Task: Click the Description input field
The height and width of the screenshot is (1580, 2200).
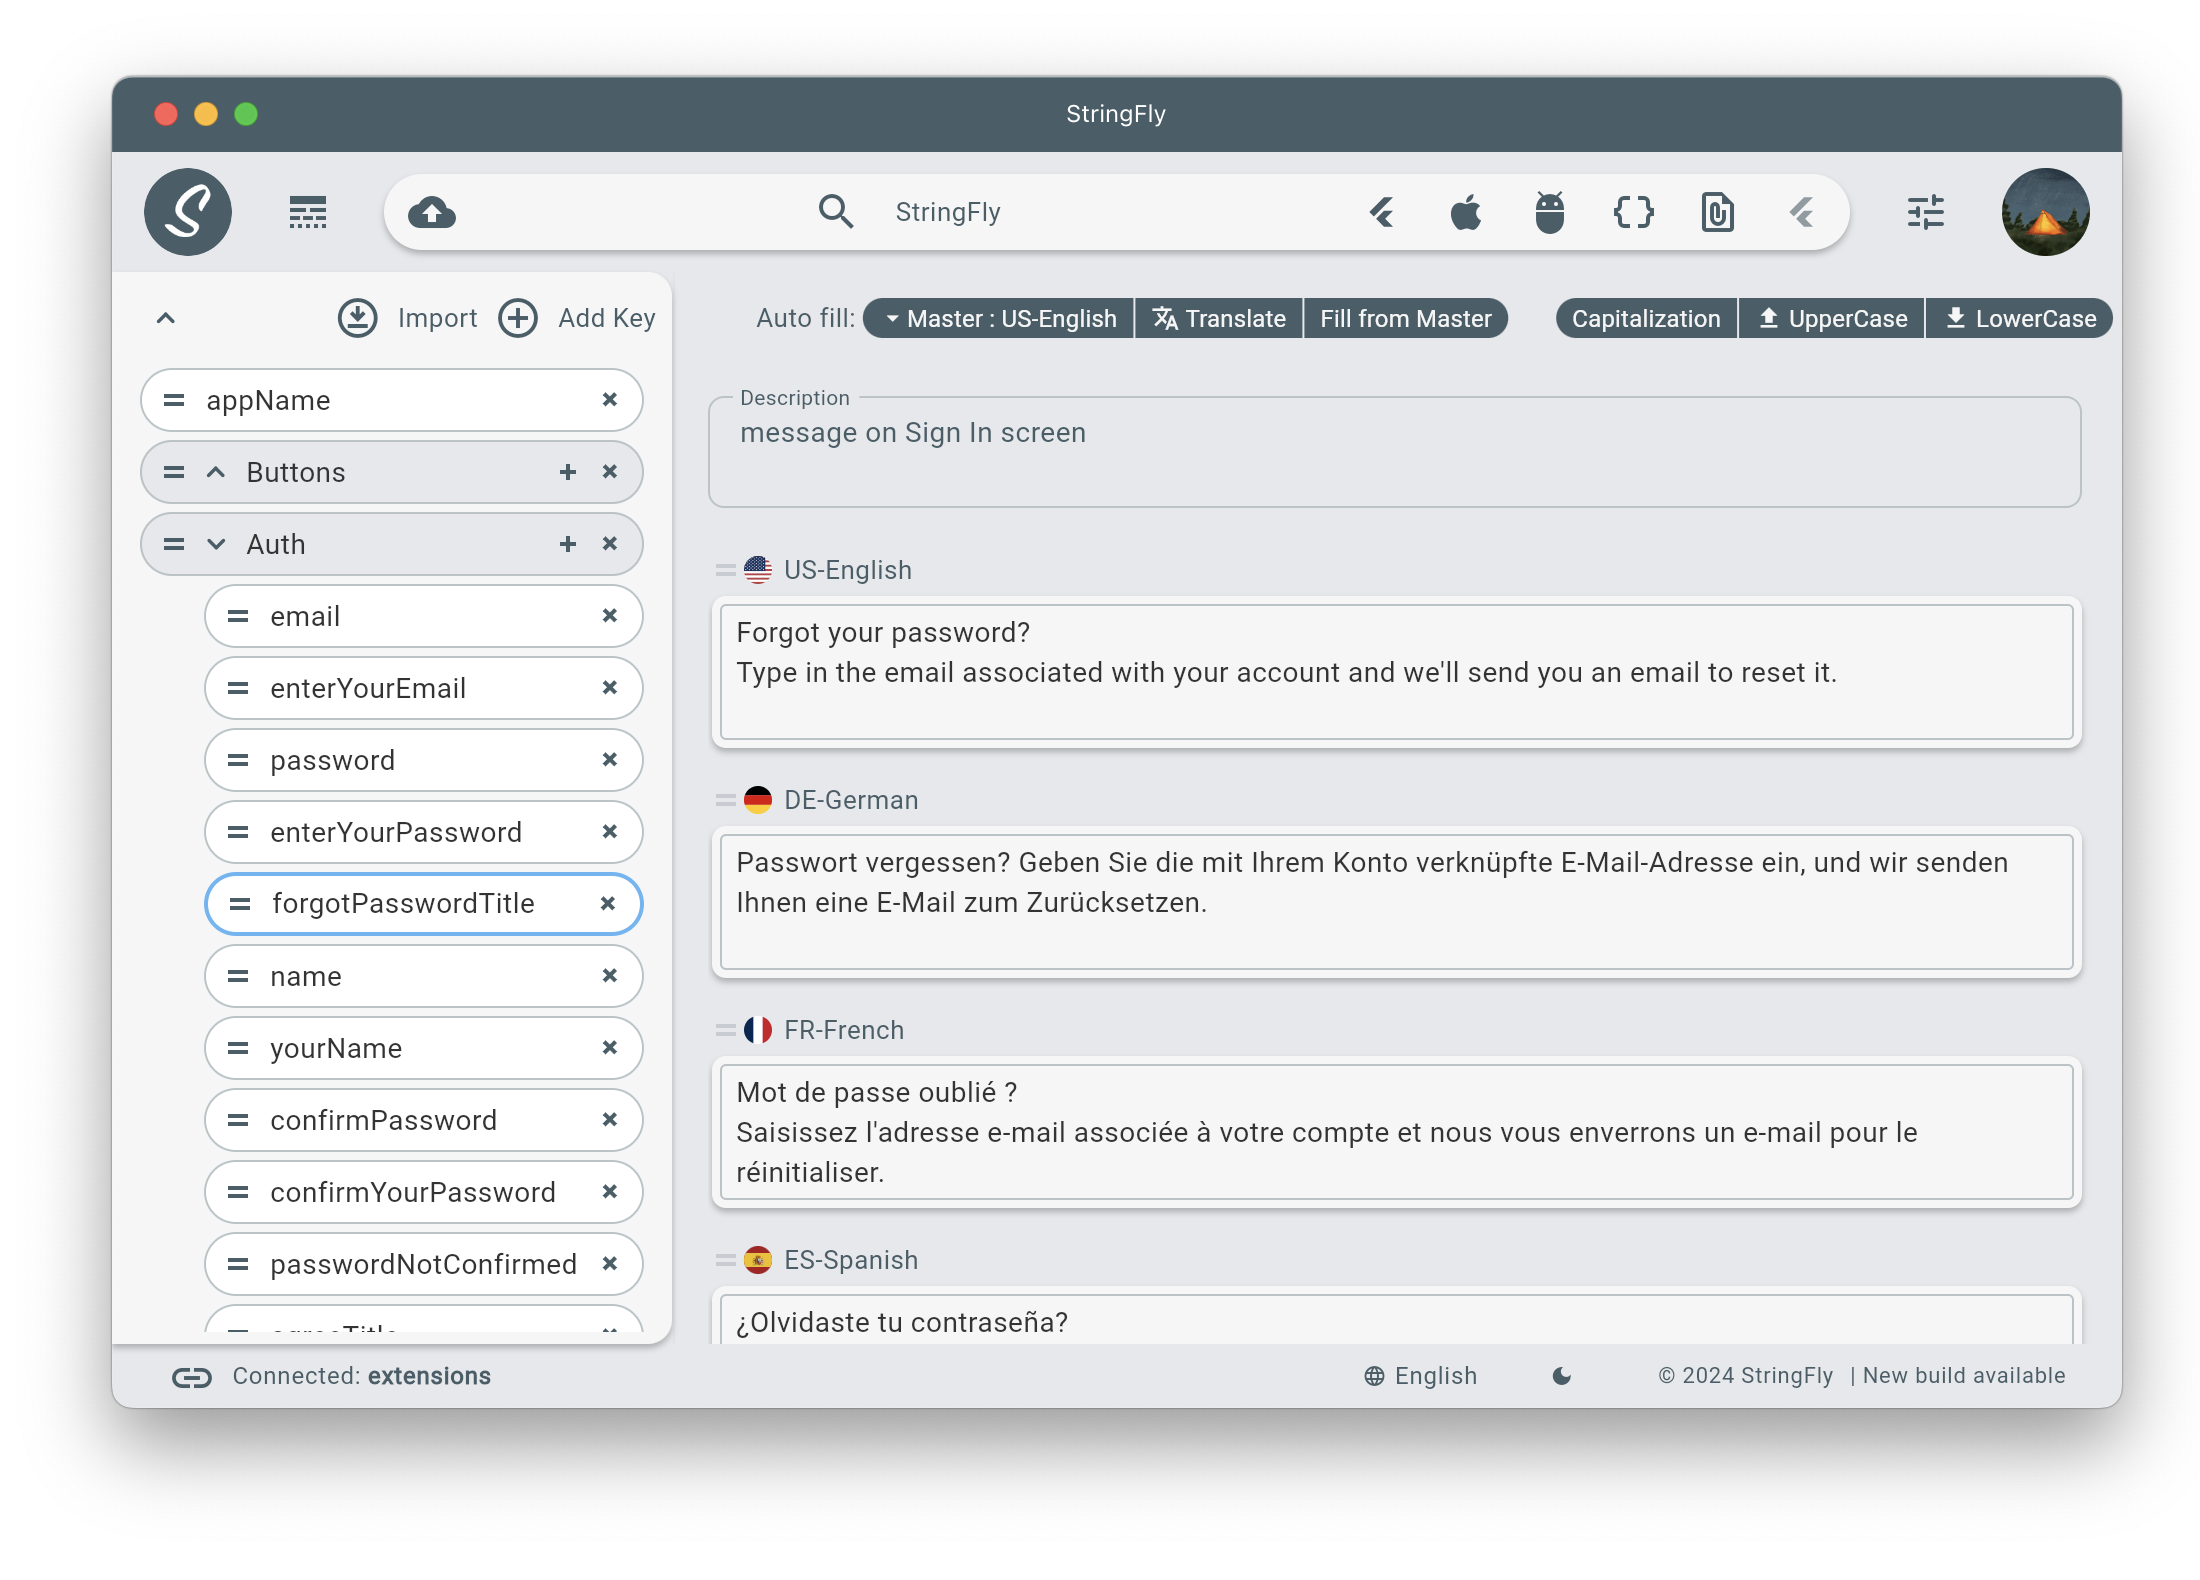Action: tap(1395, 452)
